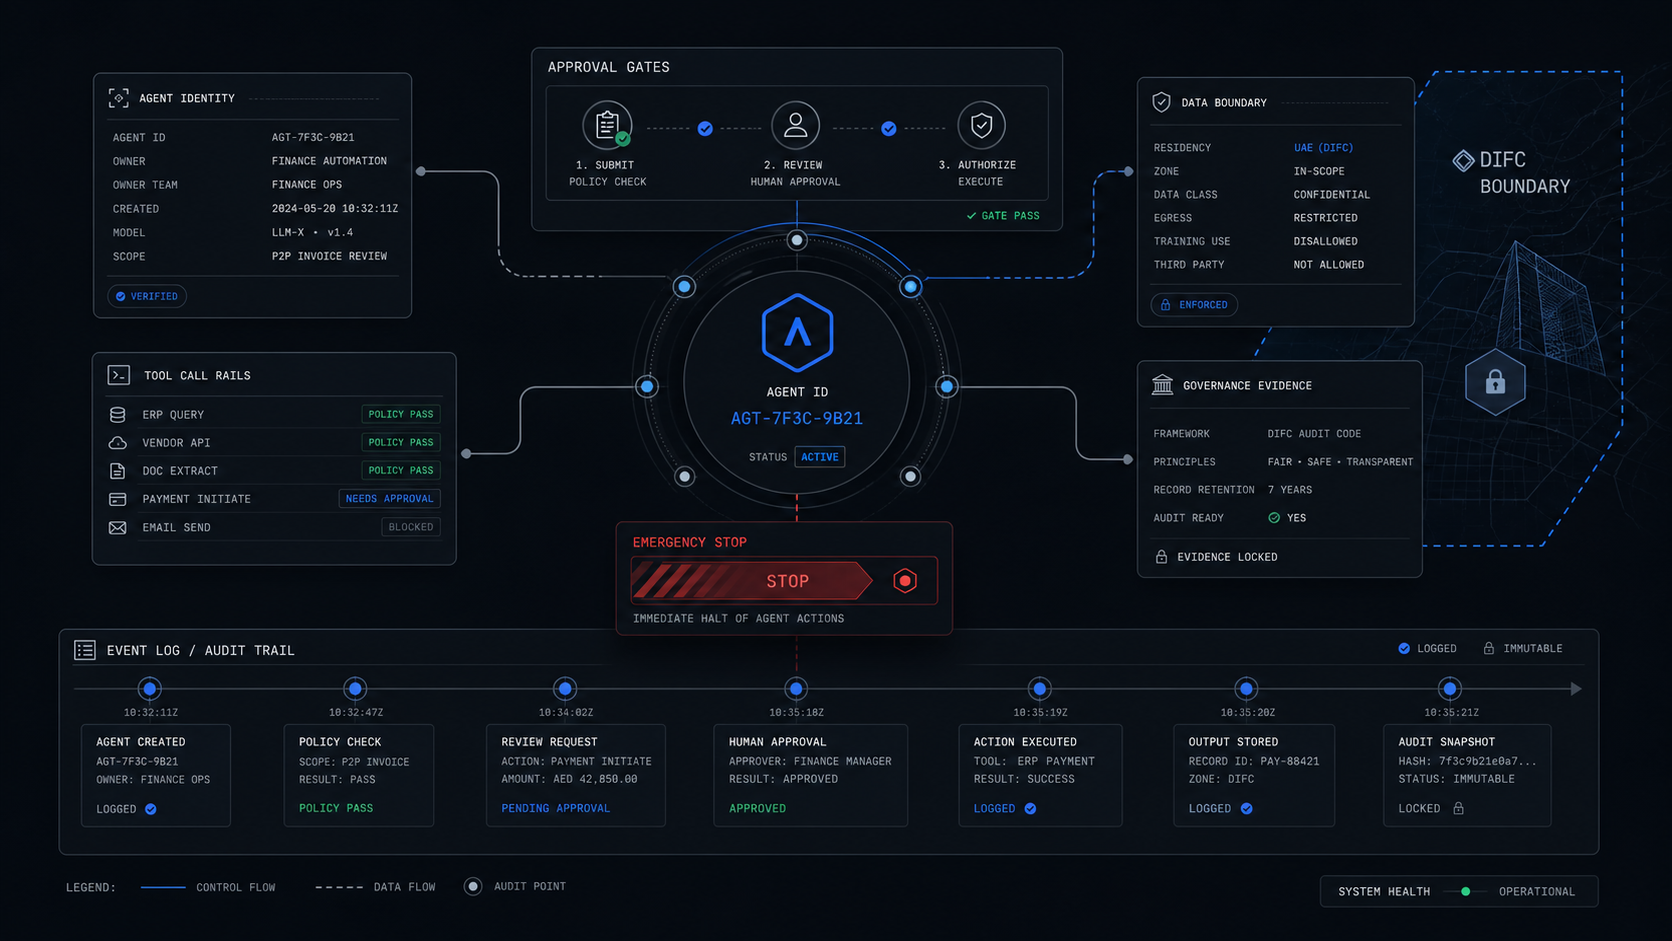Select the 10:32:47Z timeline marker

click(x=355, y=688)
